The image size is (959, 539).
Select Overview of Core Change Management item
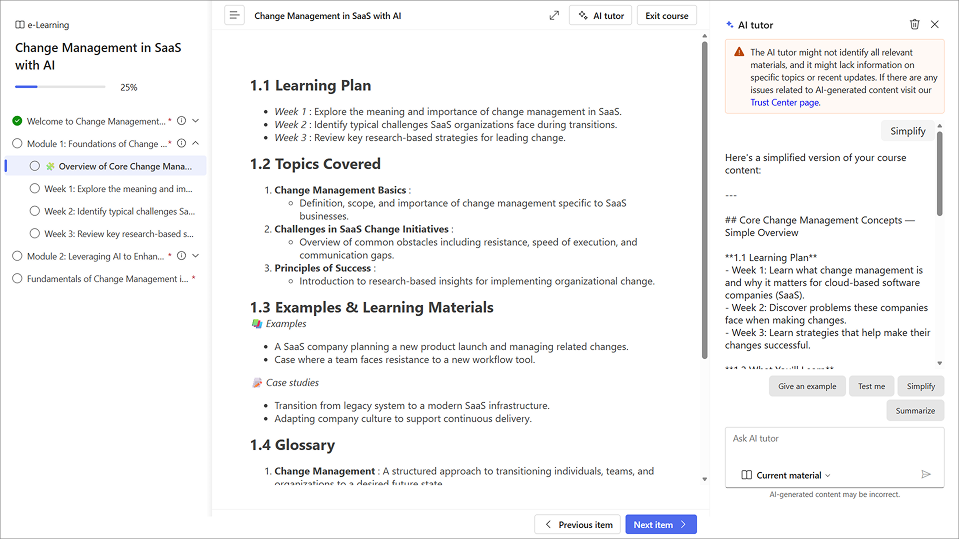click(x=118, y=166)
